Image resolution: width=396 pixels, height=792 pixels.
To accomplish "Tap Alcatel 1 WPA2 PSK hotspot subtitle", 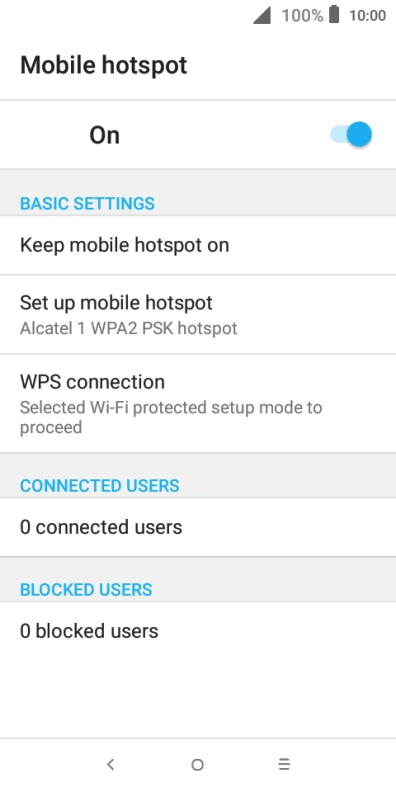I will (128, 328).
